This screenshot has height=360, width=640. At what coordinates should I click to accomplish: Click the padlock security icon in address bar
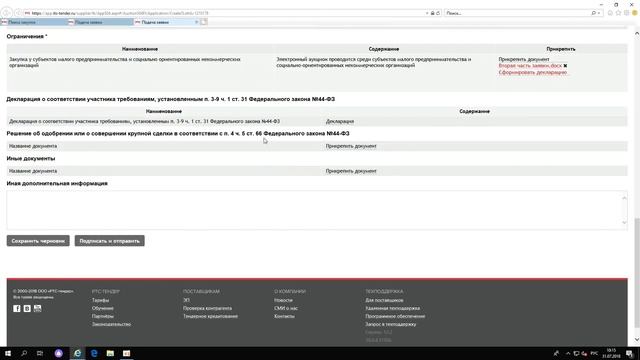point(433,13)
